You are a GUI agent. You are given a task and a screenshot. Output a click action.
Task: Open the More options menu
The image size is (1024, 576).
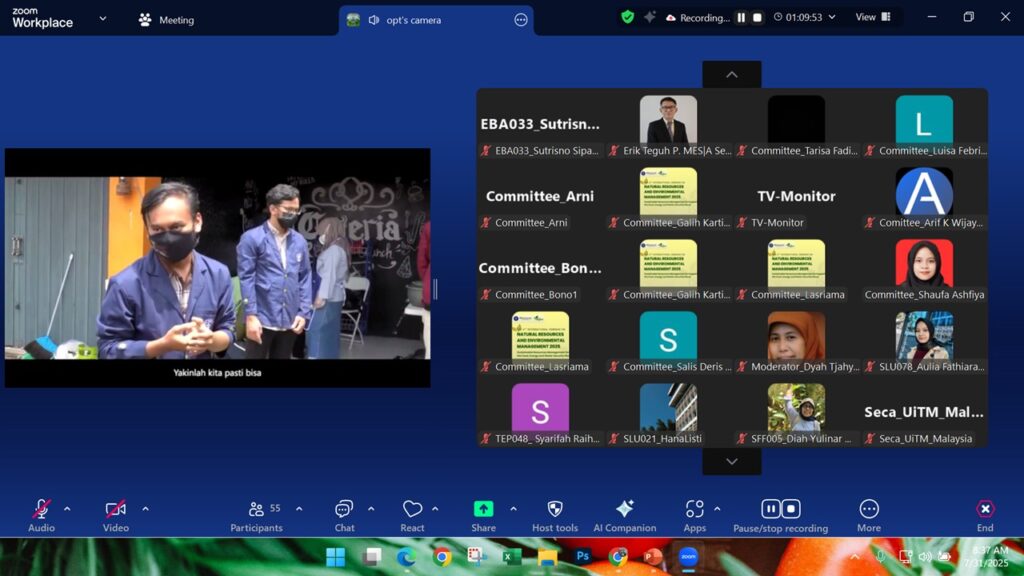(x=869, y=515)
